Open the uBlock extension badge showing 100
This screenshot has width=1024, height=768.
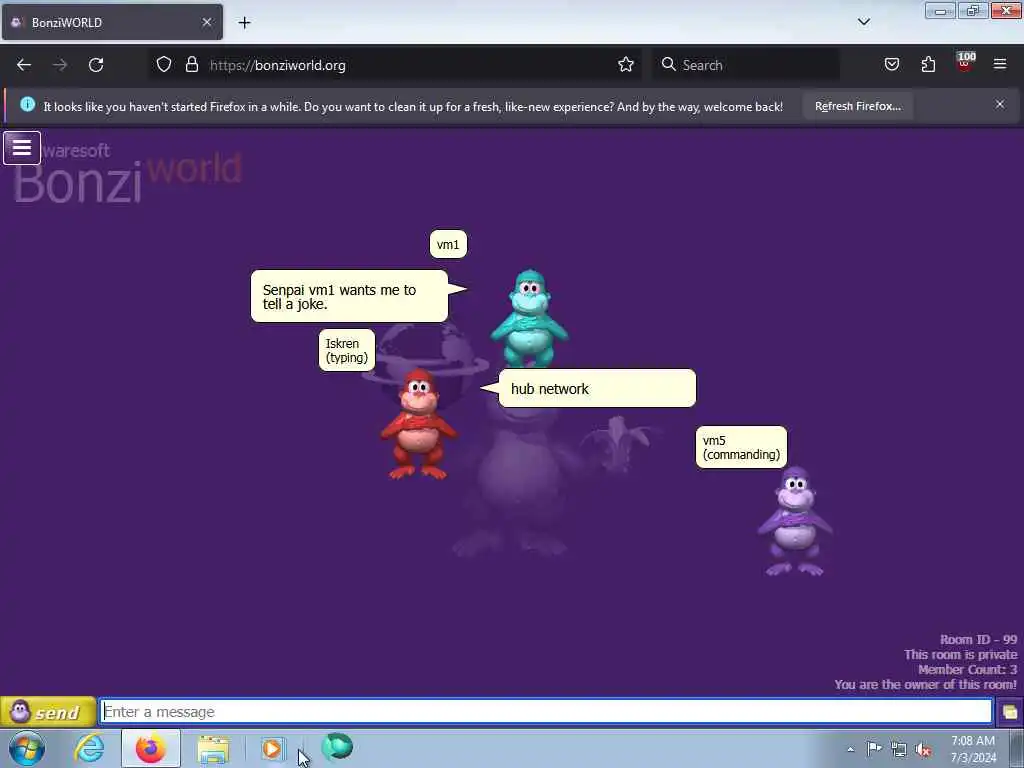[965, 62]
